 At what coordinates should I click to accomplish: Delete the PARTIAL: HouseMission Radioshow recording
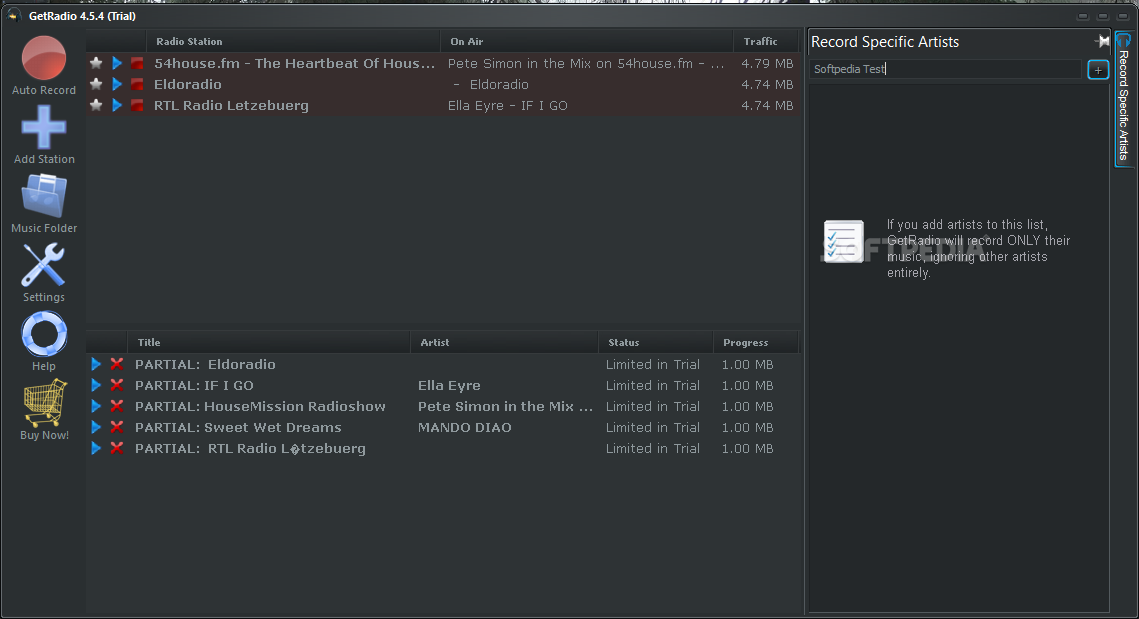(116, 406)
